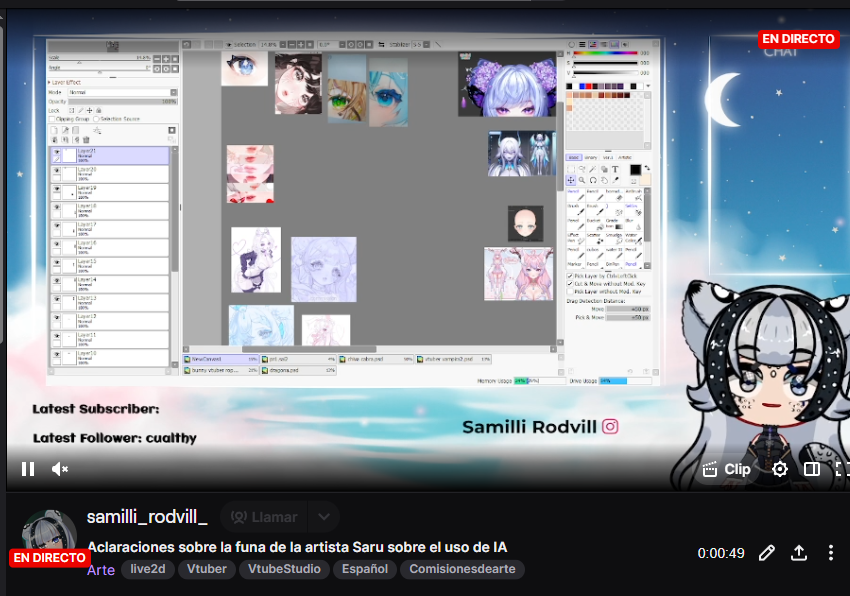Expand the chevron next to Llamar
Image resolution: width=850 pixels, height=596 pixels.
(324, 517)
